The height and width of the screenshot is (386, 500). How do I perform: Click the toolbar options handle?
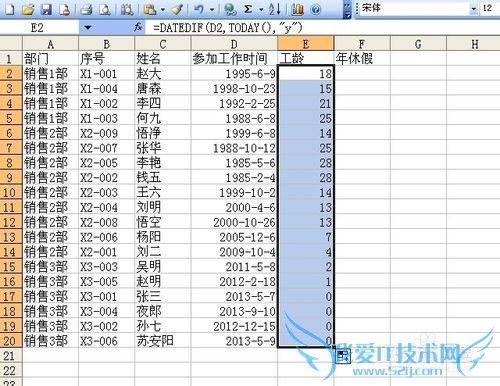point(347,9)
